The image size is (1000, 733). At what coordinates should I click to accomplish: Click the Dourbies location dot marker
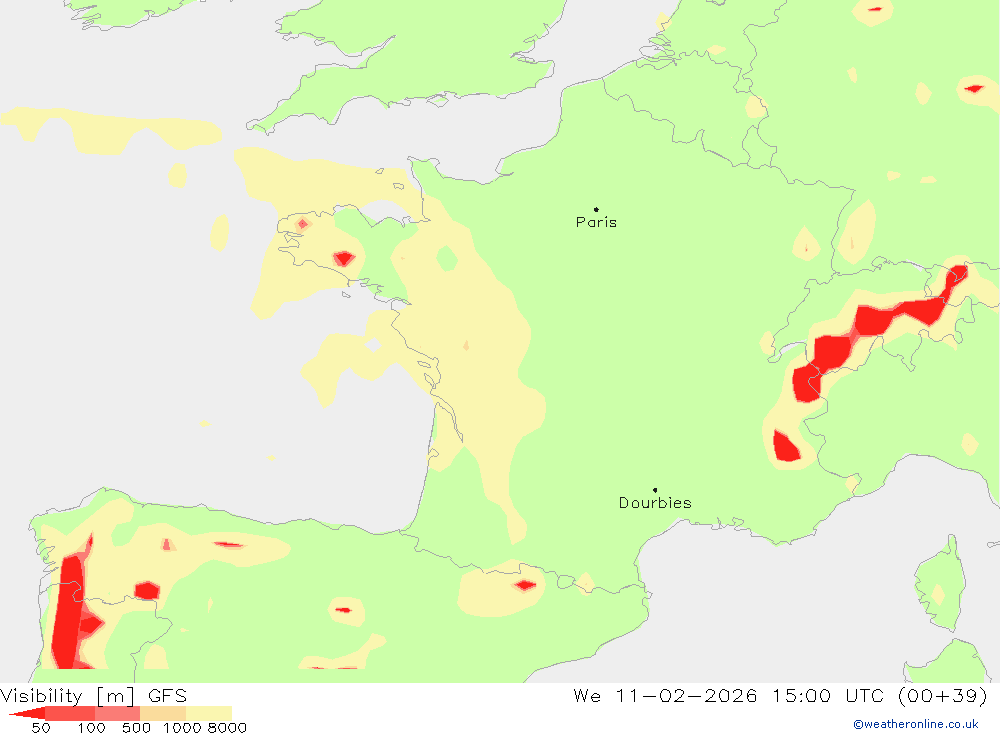[x=655, y=490]
